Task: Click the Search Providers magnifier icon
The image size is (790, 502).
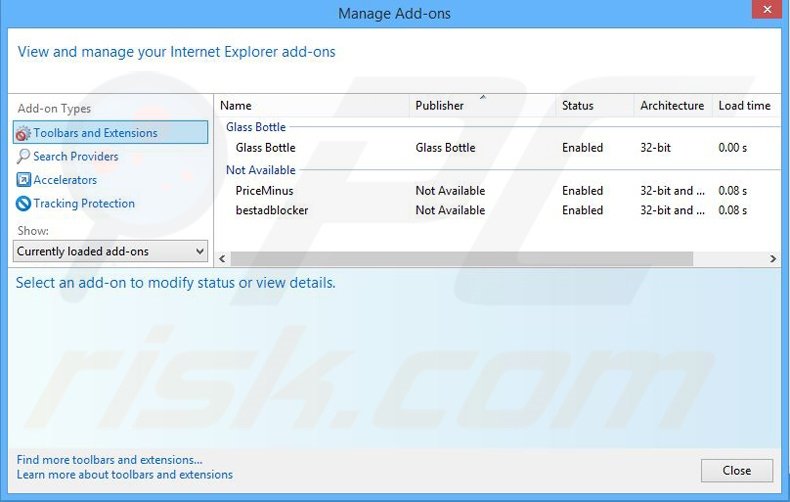Action: tap(24, 157)
